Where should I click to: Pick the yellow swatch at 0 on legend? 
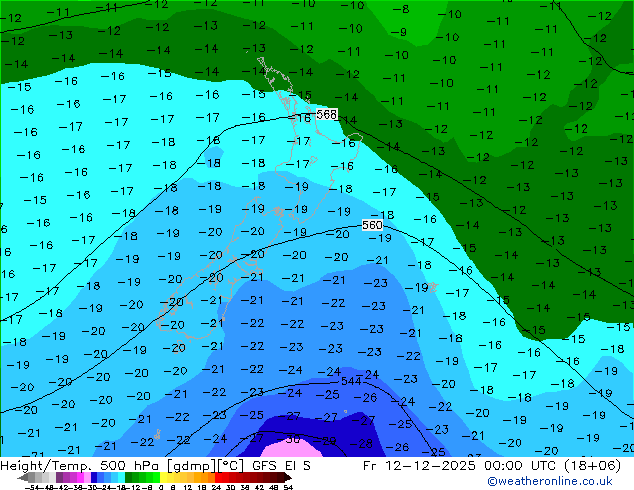coord(163,477)
